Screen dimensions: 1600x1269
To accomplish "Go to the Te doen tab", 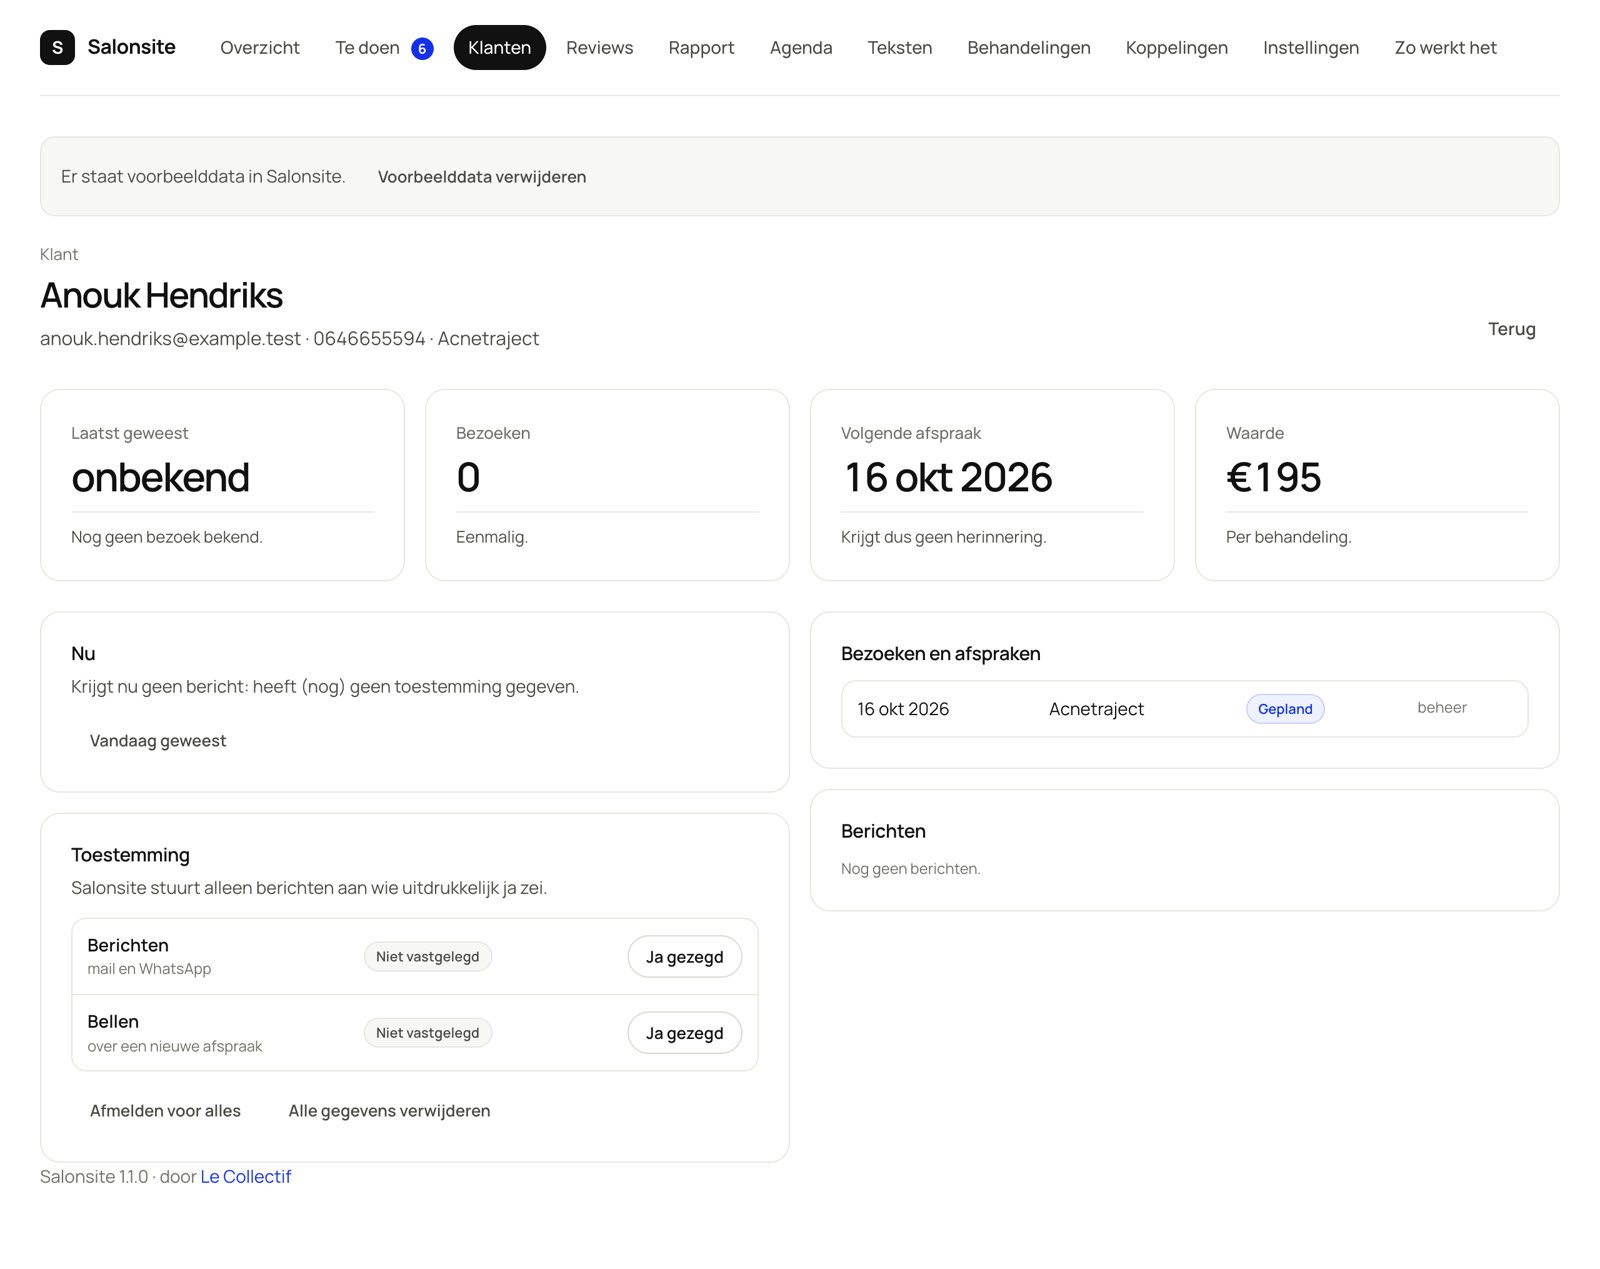I will pyautogui.click(x=384, y=47).
